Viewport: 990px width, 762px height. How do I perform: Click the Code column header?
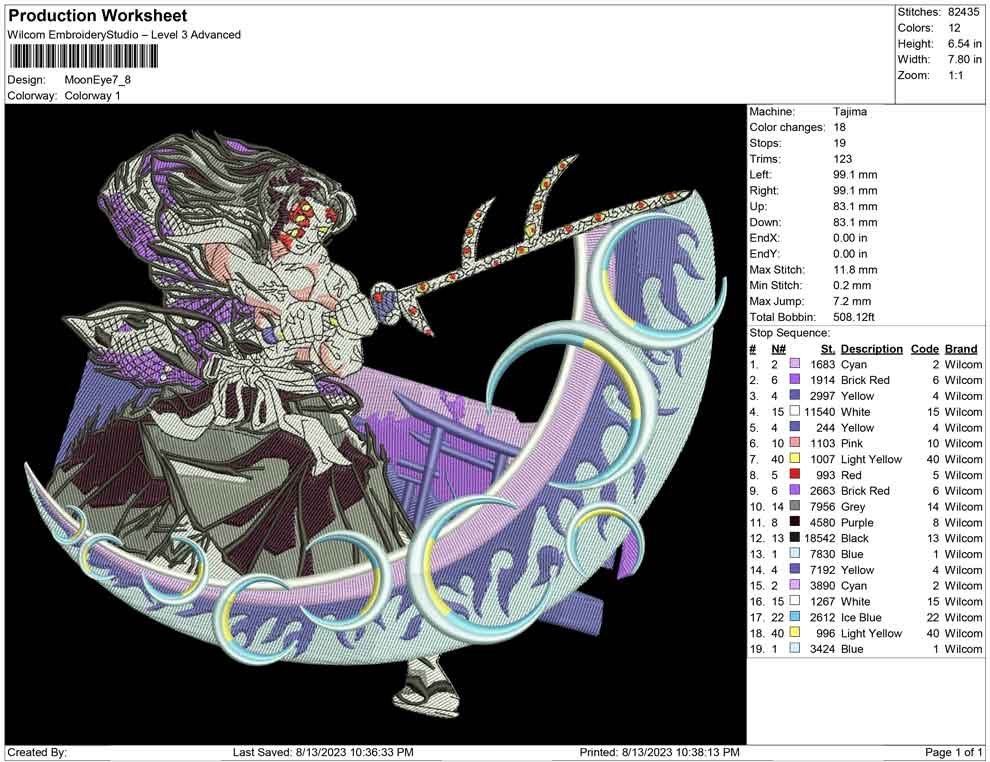click(925, 349)
